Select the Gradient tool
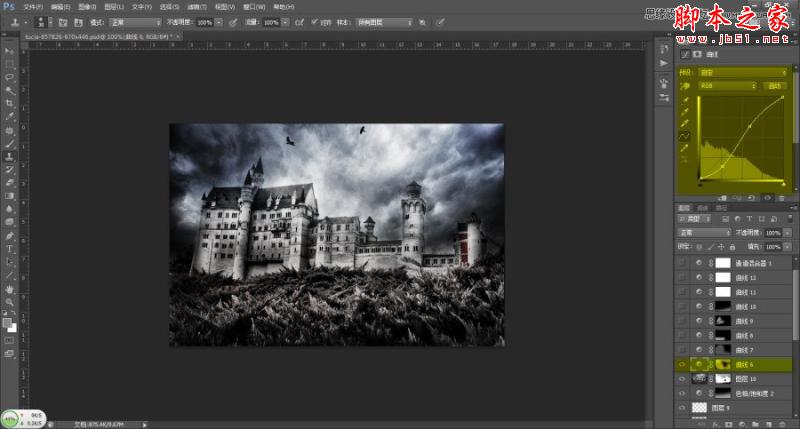This screenshot has height=429, width=800. pos(9,196)
